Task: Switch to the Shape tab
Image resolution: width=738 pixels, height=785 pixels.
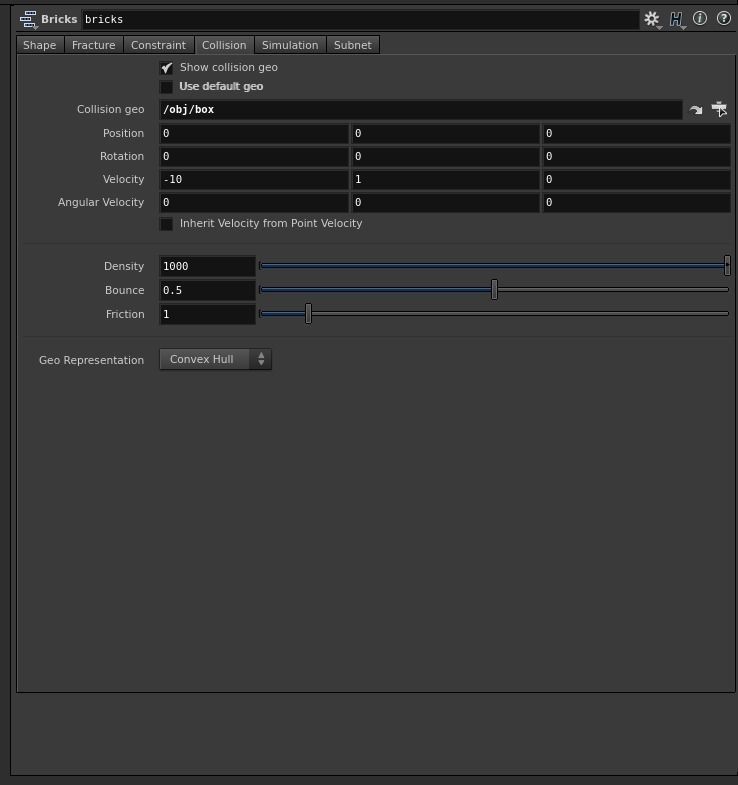Action: pos(40,45)
